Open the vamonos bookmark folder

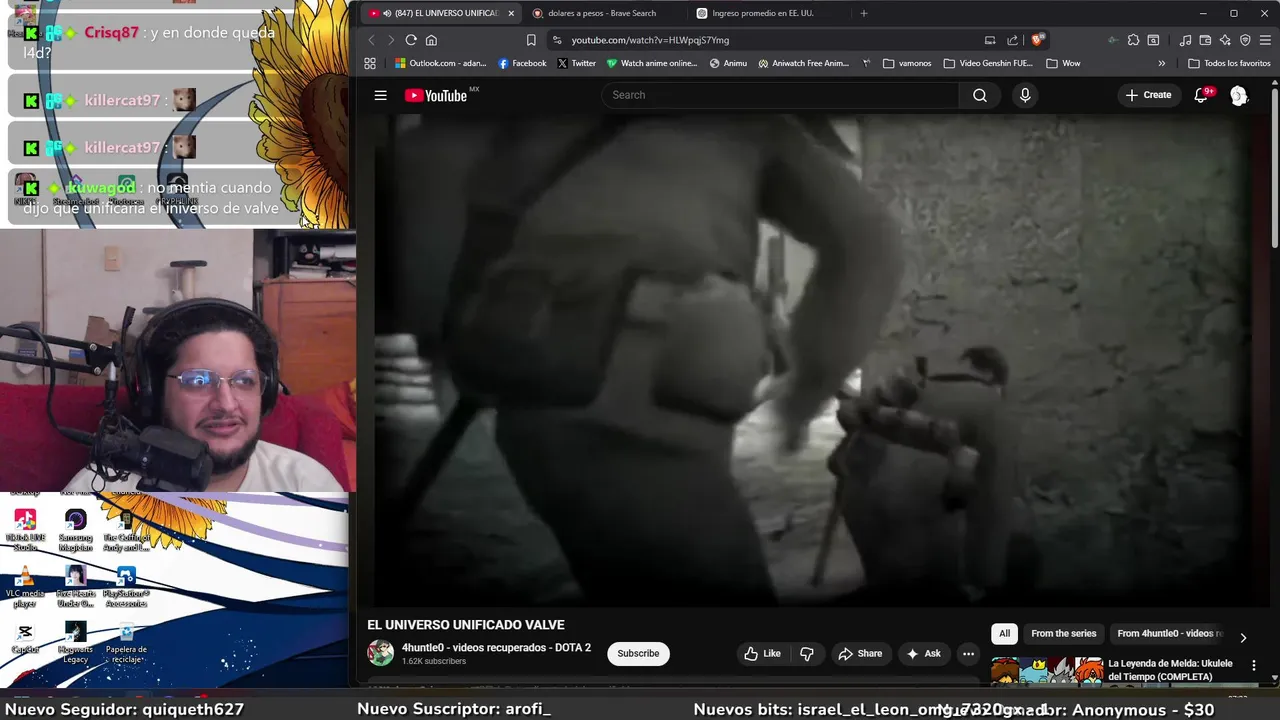tap(907, 63)
